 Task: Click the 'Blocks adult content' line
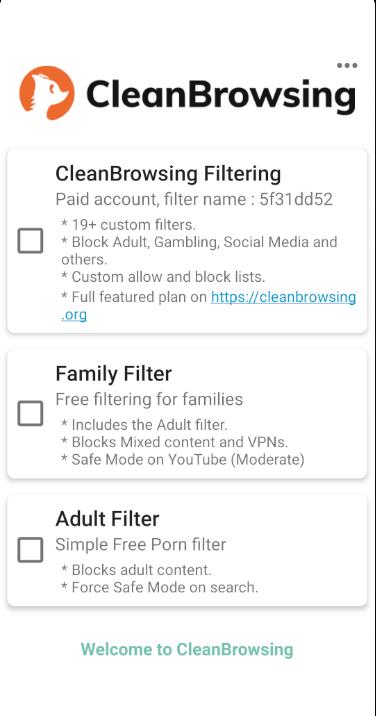136,570
